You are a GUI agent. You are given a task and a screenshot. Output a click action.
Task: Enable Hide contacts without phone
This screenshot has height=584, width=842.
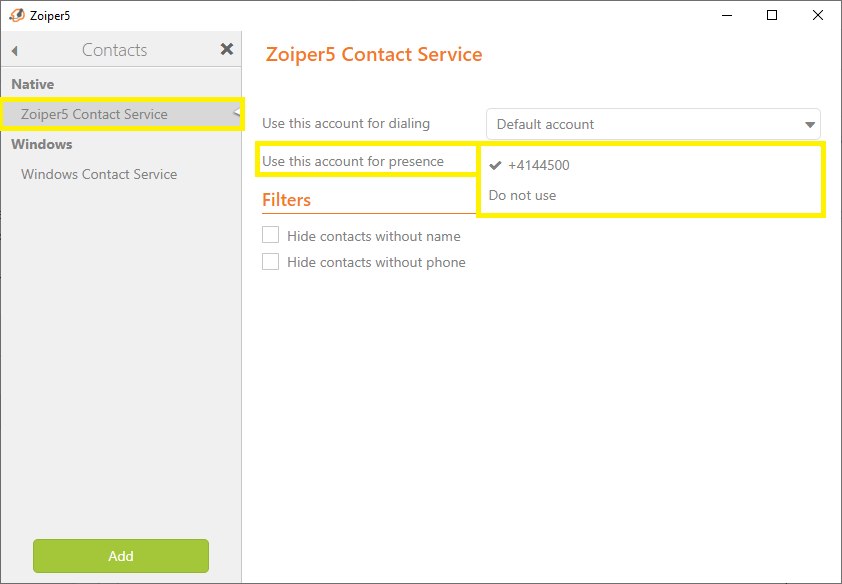[x=270, y=261]
